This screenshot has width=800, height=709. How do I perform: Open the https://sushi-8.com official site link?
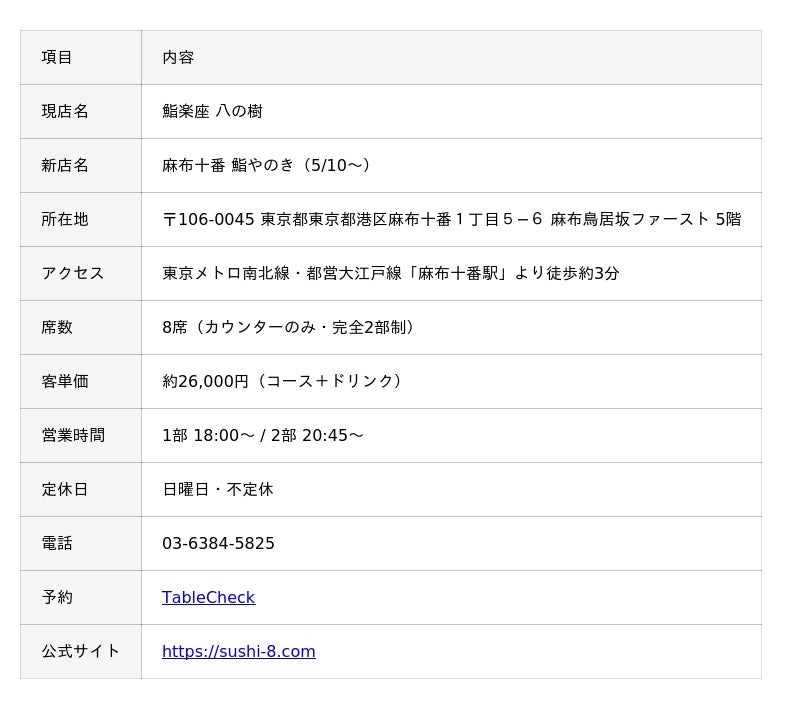238,651
